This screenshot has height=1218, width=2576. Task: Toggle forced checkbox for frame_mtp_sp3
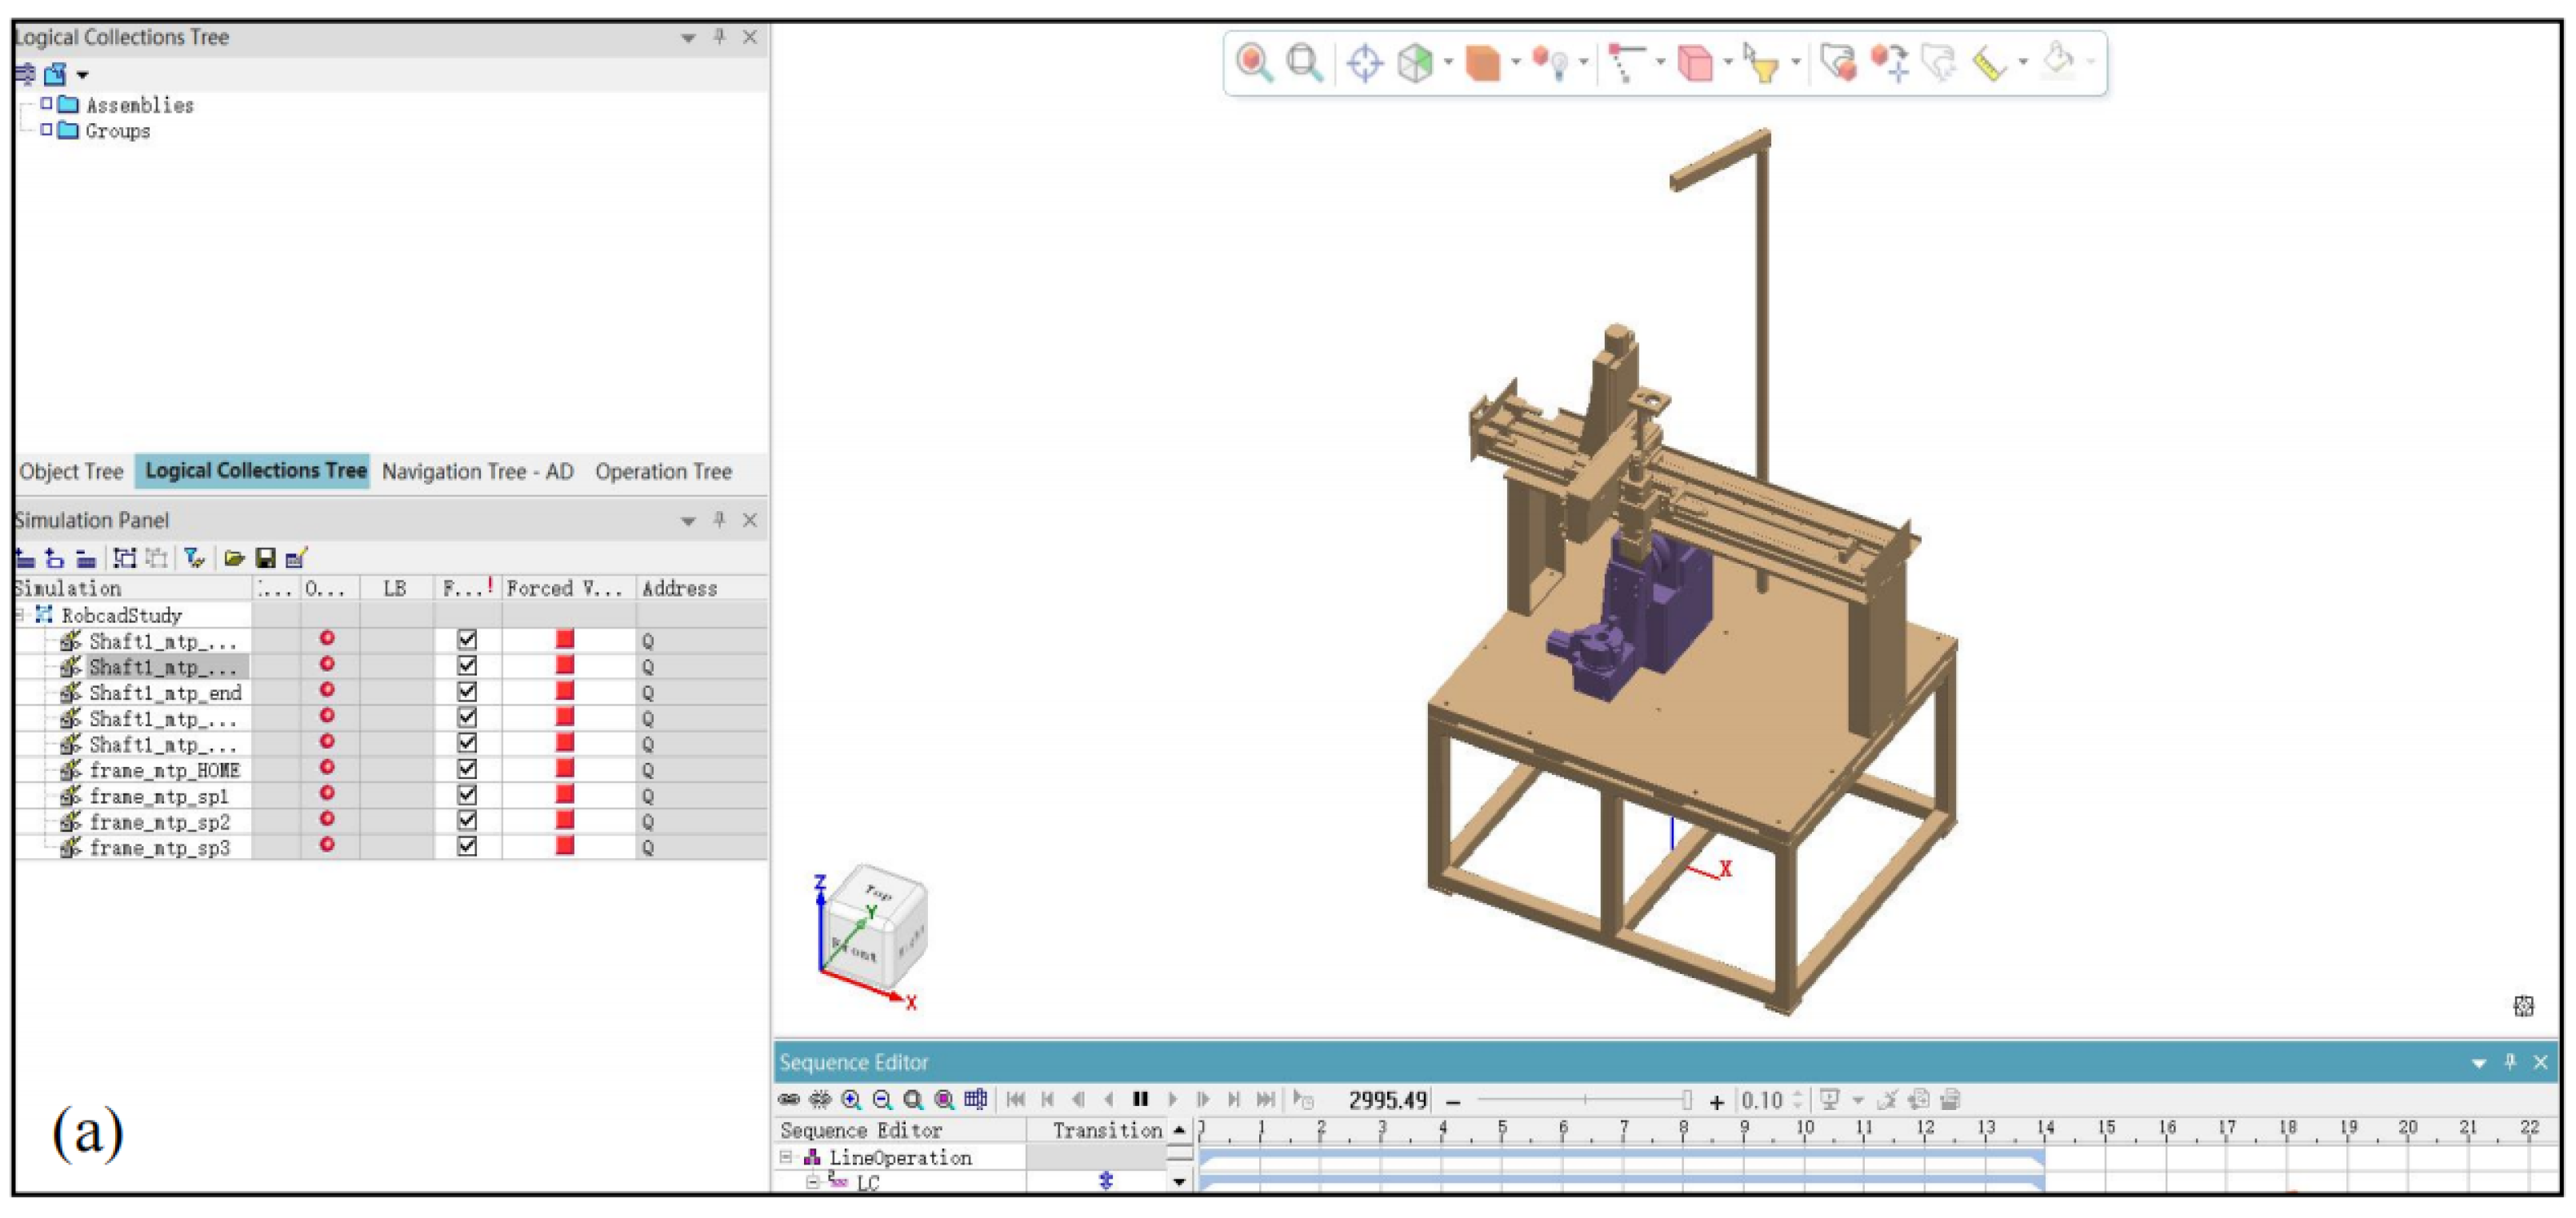(467, 847)
